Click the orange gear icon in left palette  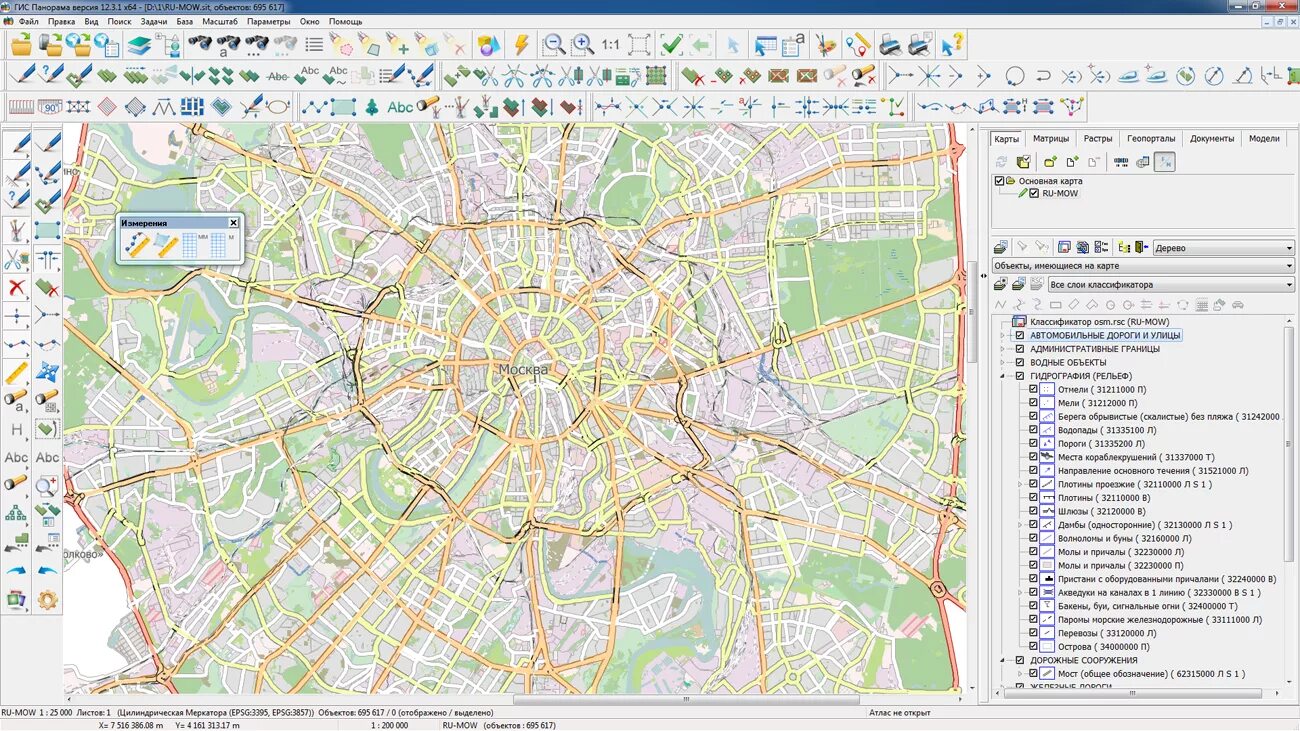(x=47, y=600)
